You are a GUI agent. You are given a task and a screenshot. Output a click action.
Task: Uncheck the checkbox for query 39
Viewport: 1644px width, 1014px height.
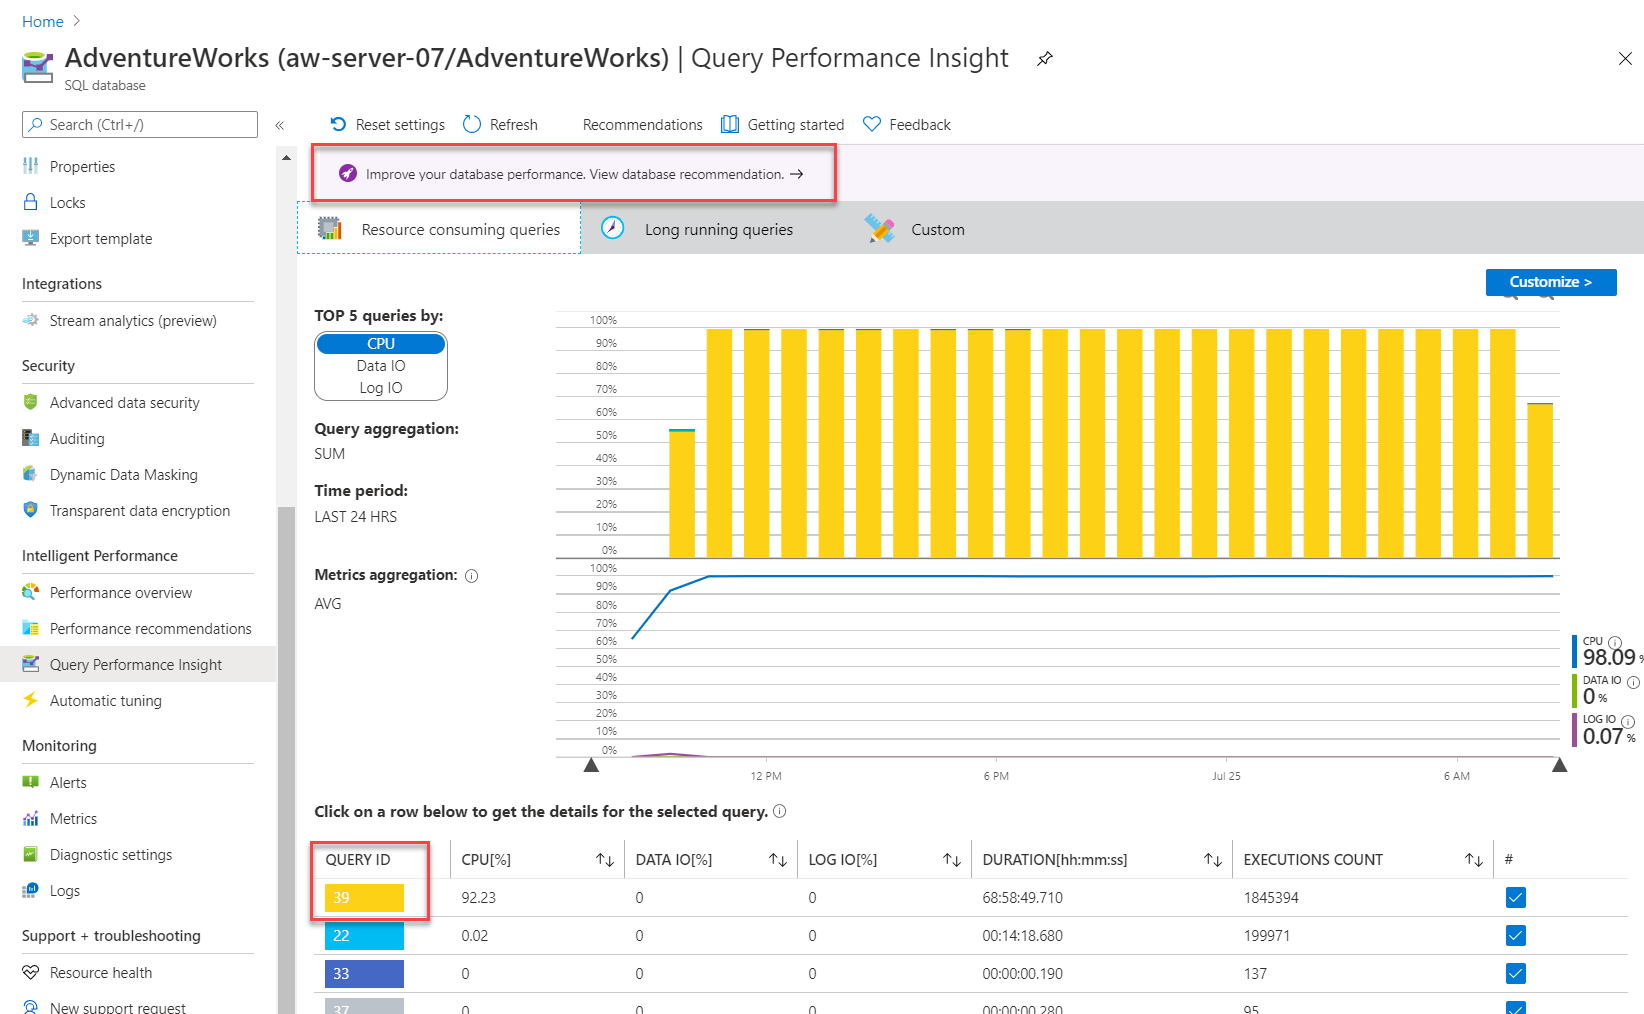tap(1516, 897)
